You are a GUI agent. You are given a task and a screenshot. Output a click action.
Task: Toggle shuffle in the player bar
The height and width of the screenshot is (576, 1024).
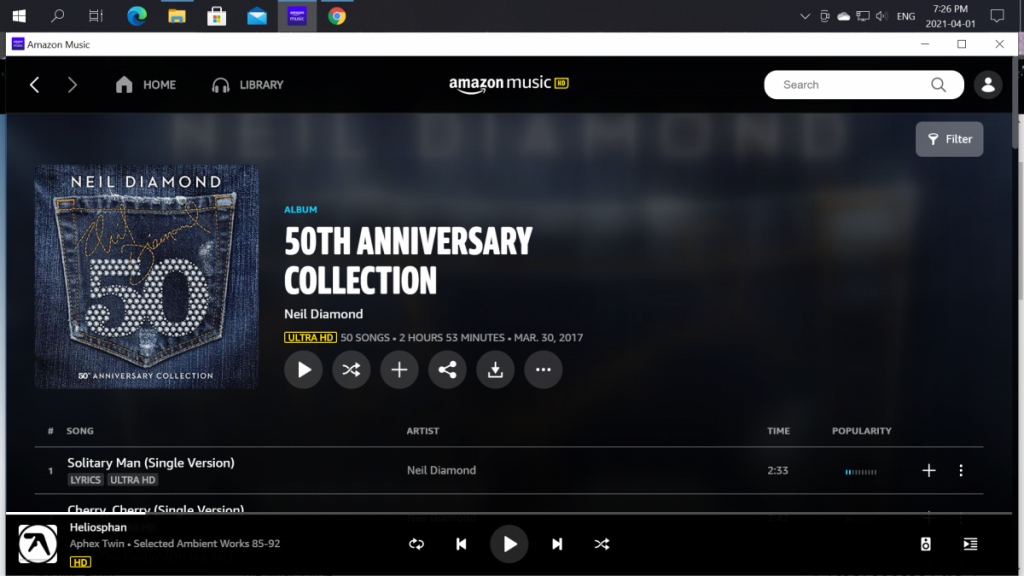(601, 544)
